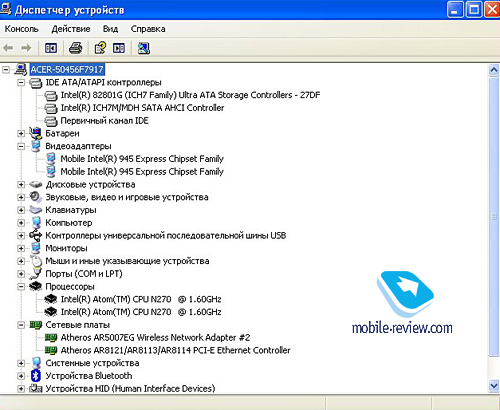
Task: Select Intel ICH7M/MDH SATA AHCI Controller
Action: point(142,108)
